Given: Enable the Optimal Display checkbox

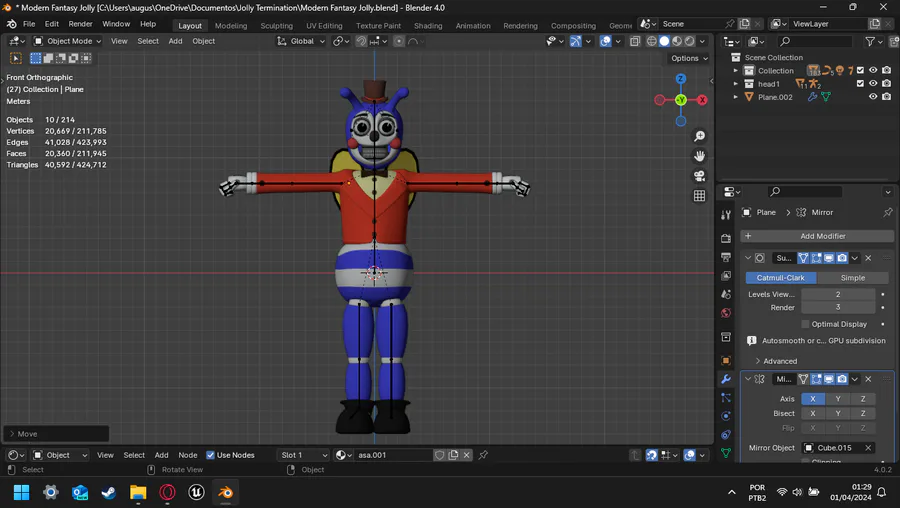Looking at the screenshot, I should (x=805, y=324).
